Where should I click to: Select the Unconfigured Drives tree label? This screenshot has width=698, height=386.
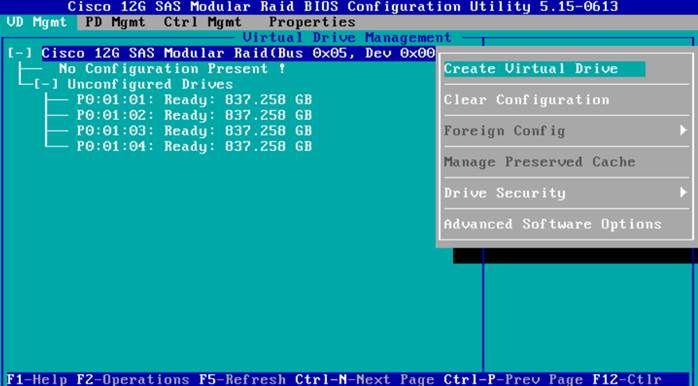click(150, 85)
